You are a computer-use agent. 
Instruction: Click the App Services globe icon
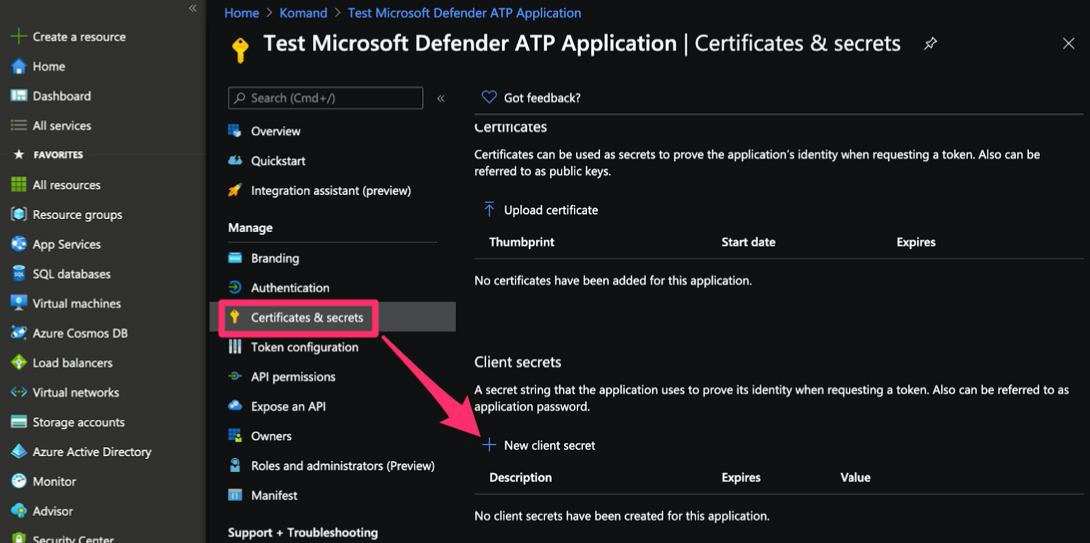19,245
